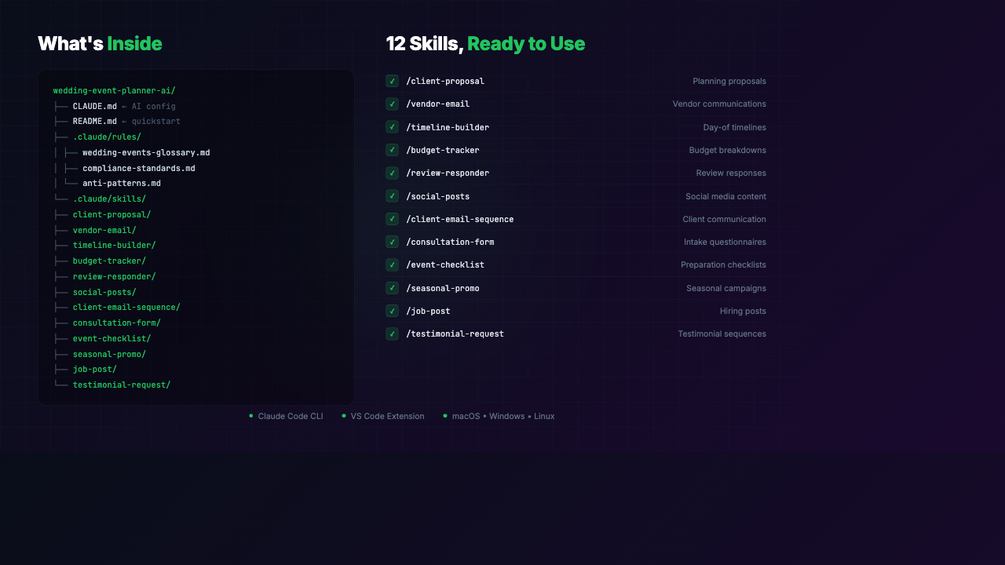
Task: Toggle the /testimonial-request checkmark
Action: (x=392, y=334)
